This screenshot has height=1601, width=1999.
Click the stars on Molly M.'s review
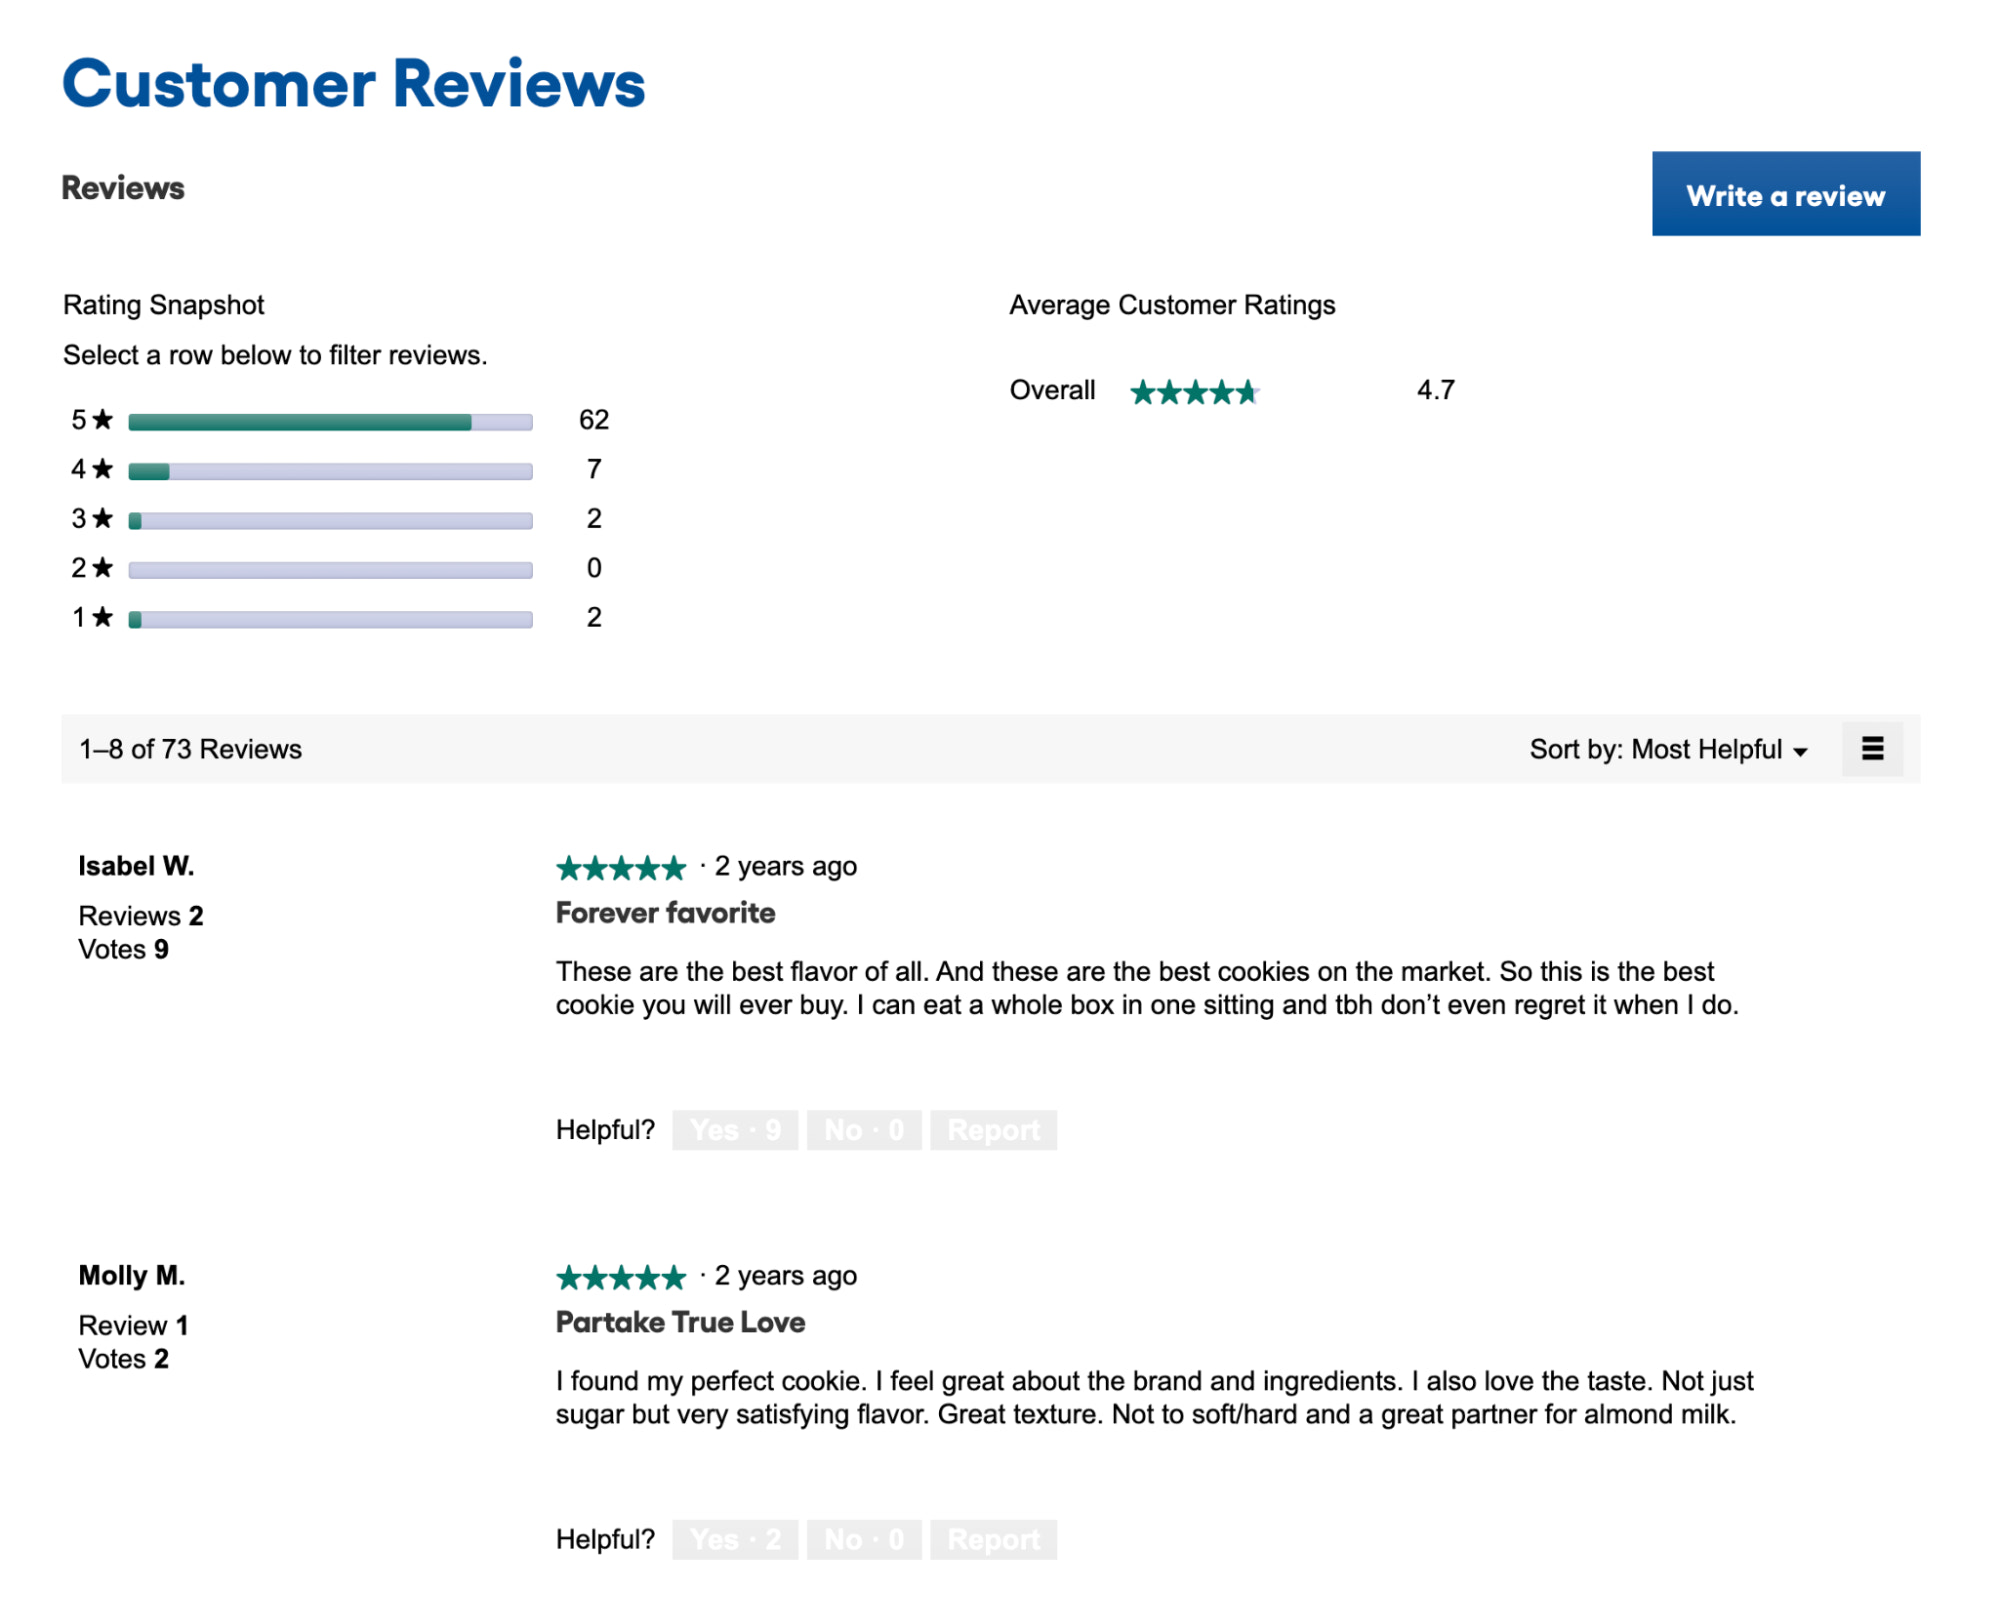click(620, 1277)
